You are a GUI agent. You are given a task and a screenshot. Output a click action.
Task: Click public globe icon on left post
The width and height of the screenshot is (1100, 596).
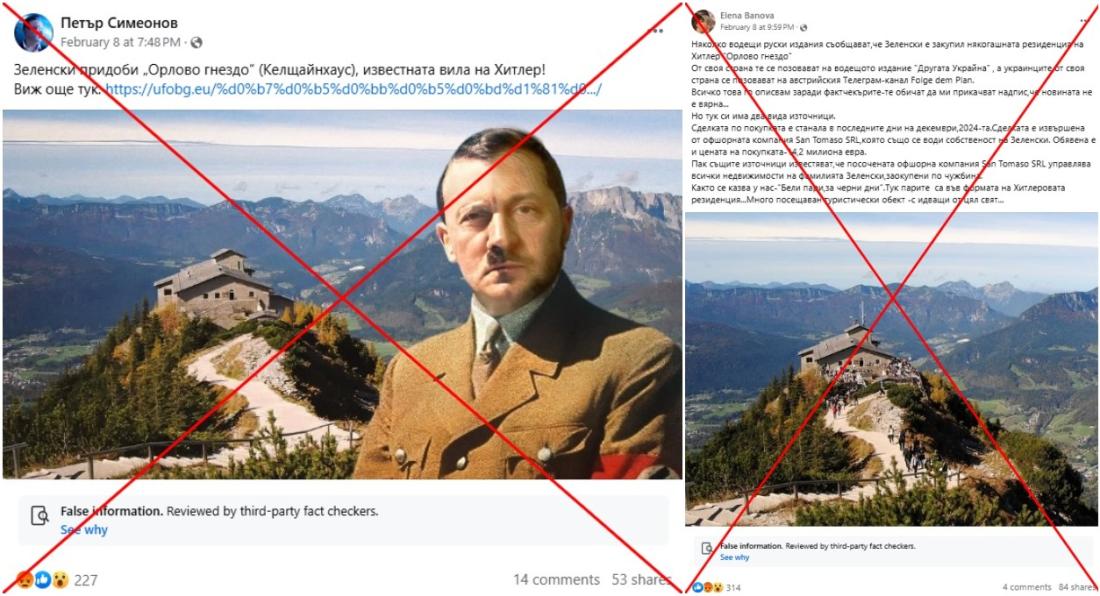[196, 43]
